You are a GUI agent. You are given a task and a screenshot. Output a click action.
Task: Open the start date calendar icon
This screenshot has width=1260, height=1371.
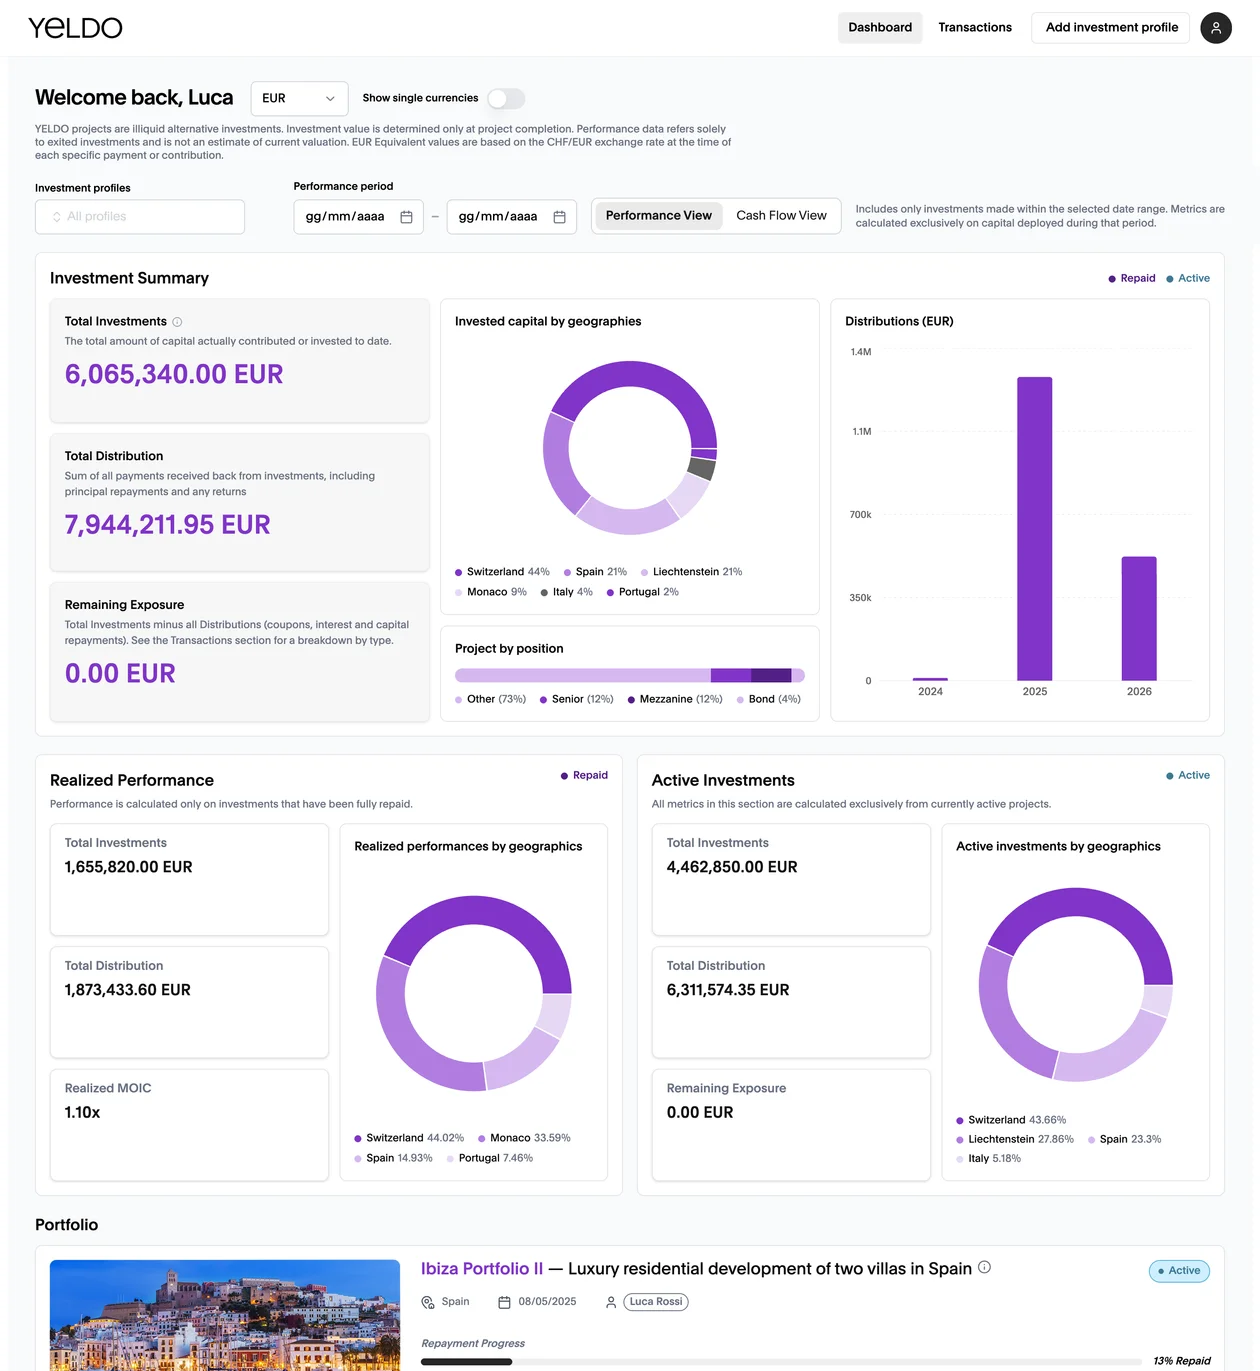click(406, 217)
